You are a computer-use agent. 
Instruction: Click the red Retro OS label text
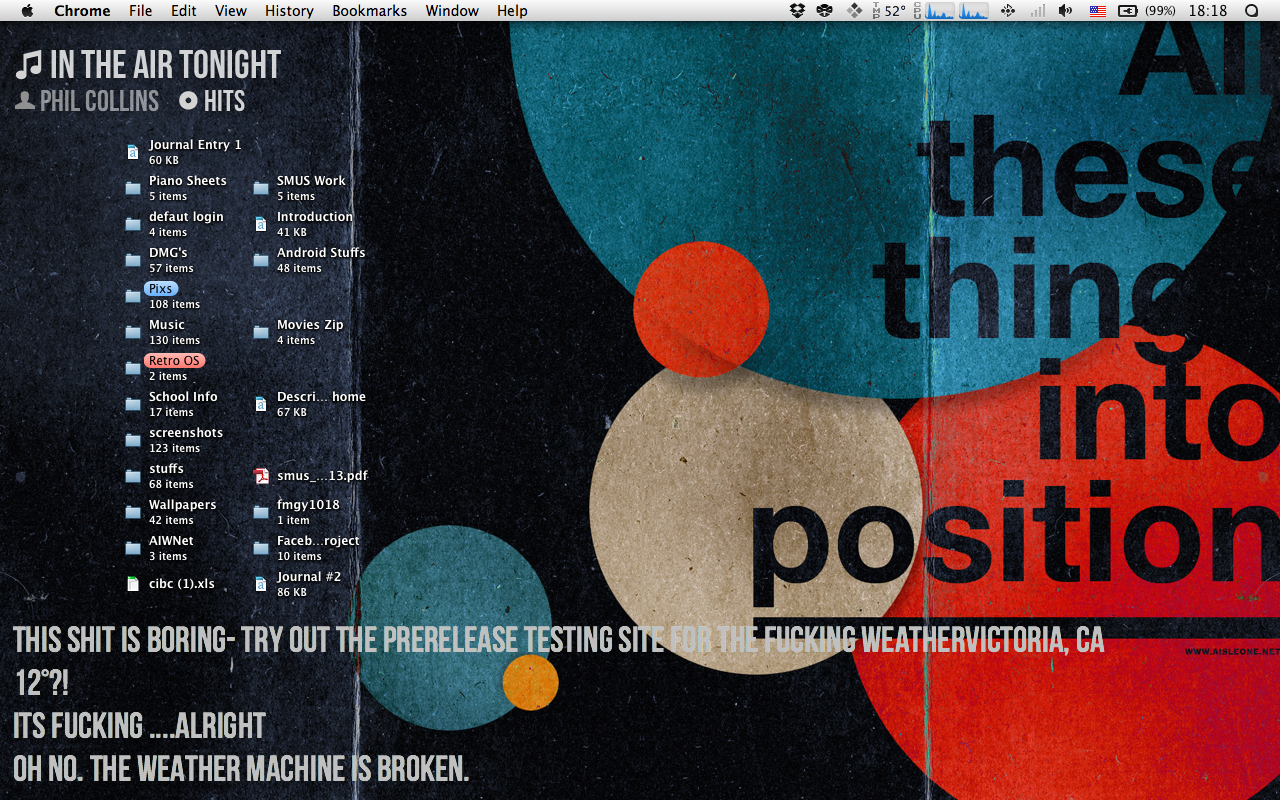click(x=175, y=361)
